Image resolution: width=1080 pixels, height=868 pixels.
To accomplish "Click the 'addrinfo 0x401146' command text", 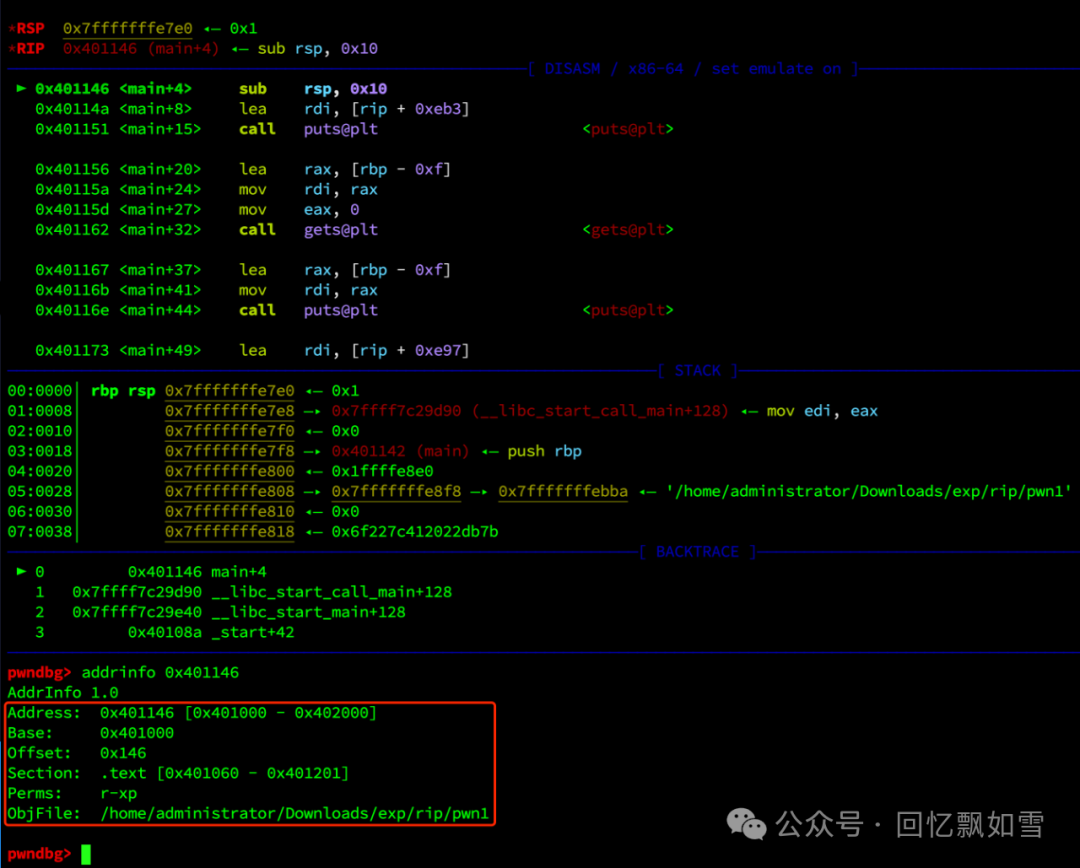I will pyautogui.click(x=160, y=672).
